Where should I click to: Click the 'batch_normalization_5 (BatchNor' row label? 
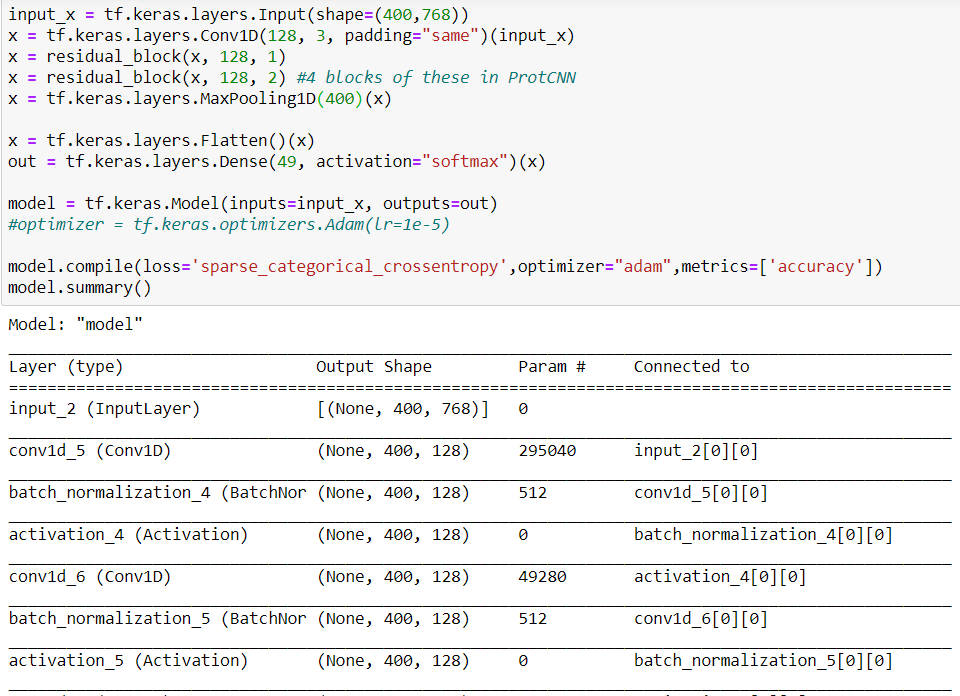coord(157,619)
